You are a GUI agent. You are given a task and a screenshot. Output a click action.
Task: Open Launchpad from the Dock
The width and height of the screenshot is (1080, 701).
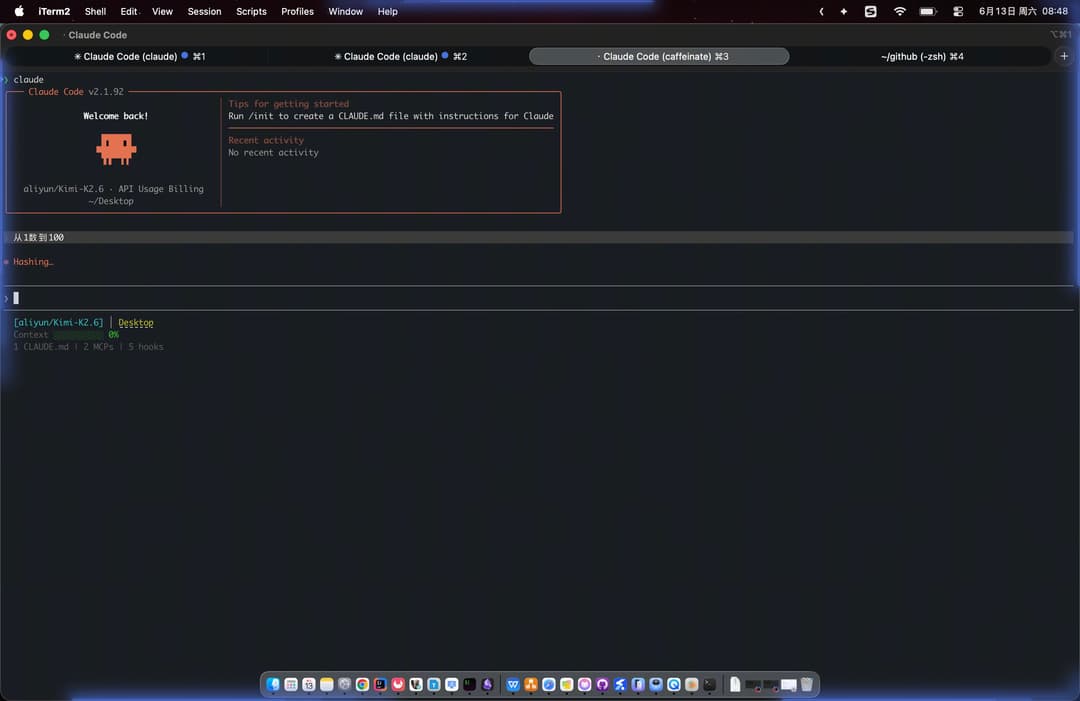tap(291, 684)
